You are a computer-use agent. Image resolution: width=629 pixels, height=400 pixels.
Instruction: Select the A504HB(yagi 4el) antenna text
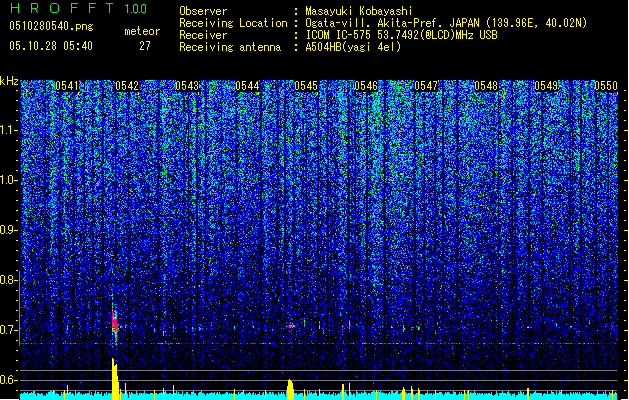pos(353,47)
